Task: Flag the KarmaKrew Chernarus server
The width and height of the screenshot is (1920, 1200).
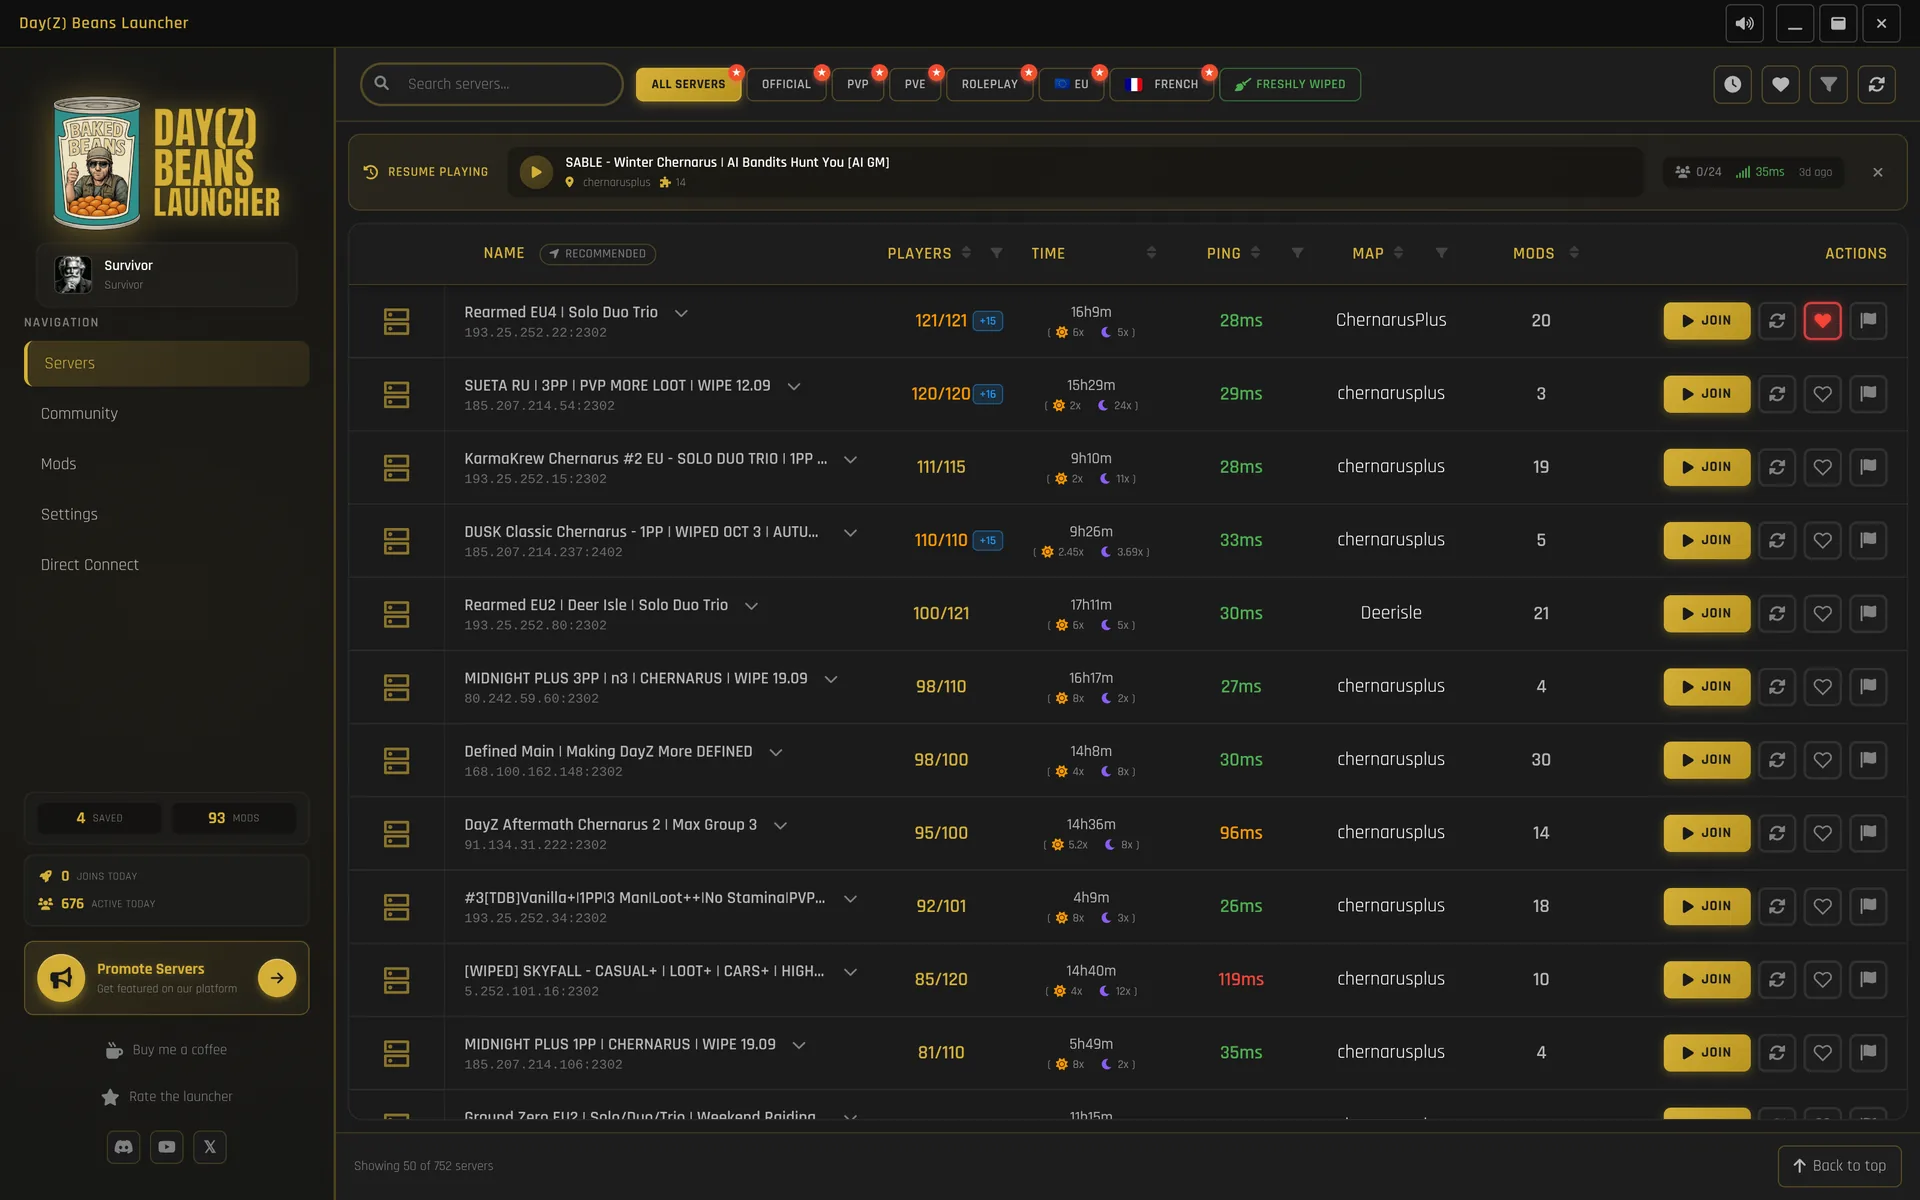Action: 1868,467
